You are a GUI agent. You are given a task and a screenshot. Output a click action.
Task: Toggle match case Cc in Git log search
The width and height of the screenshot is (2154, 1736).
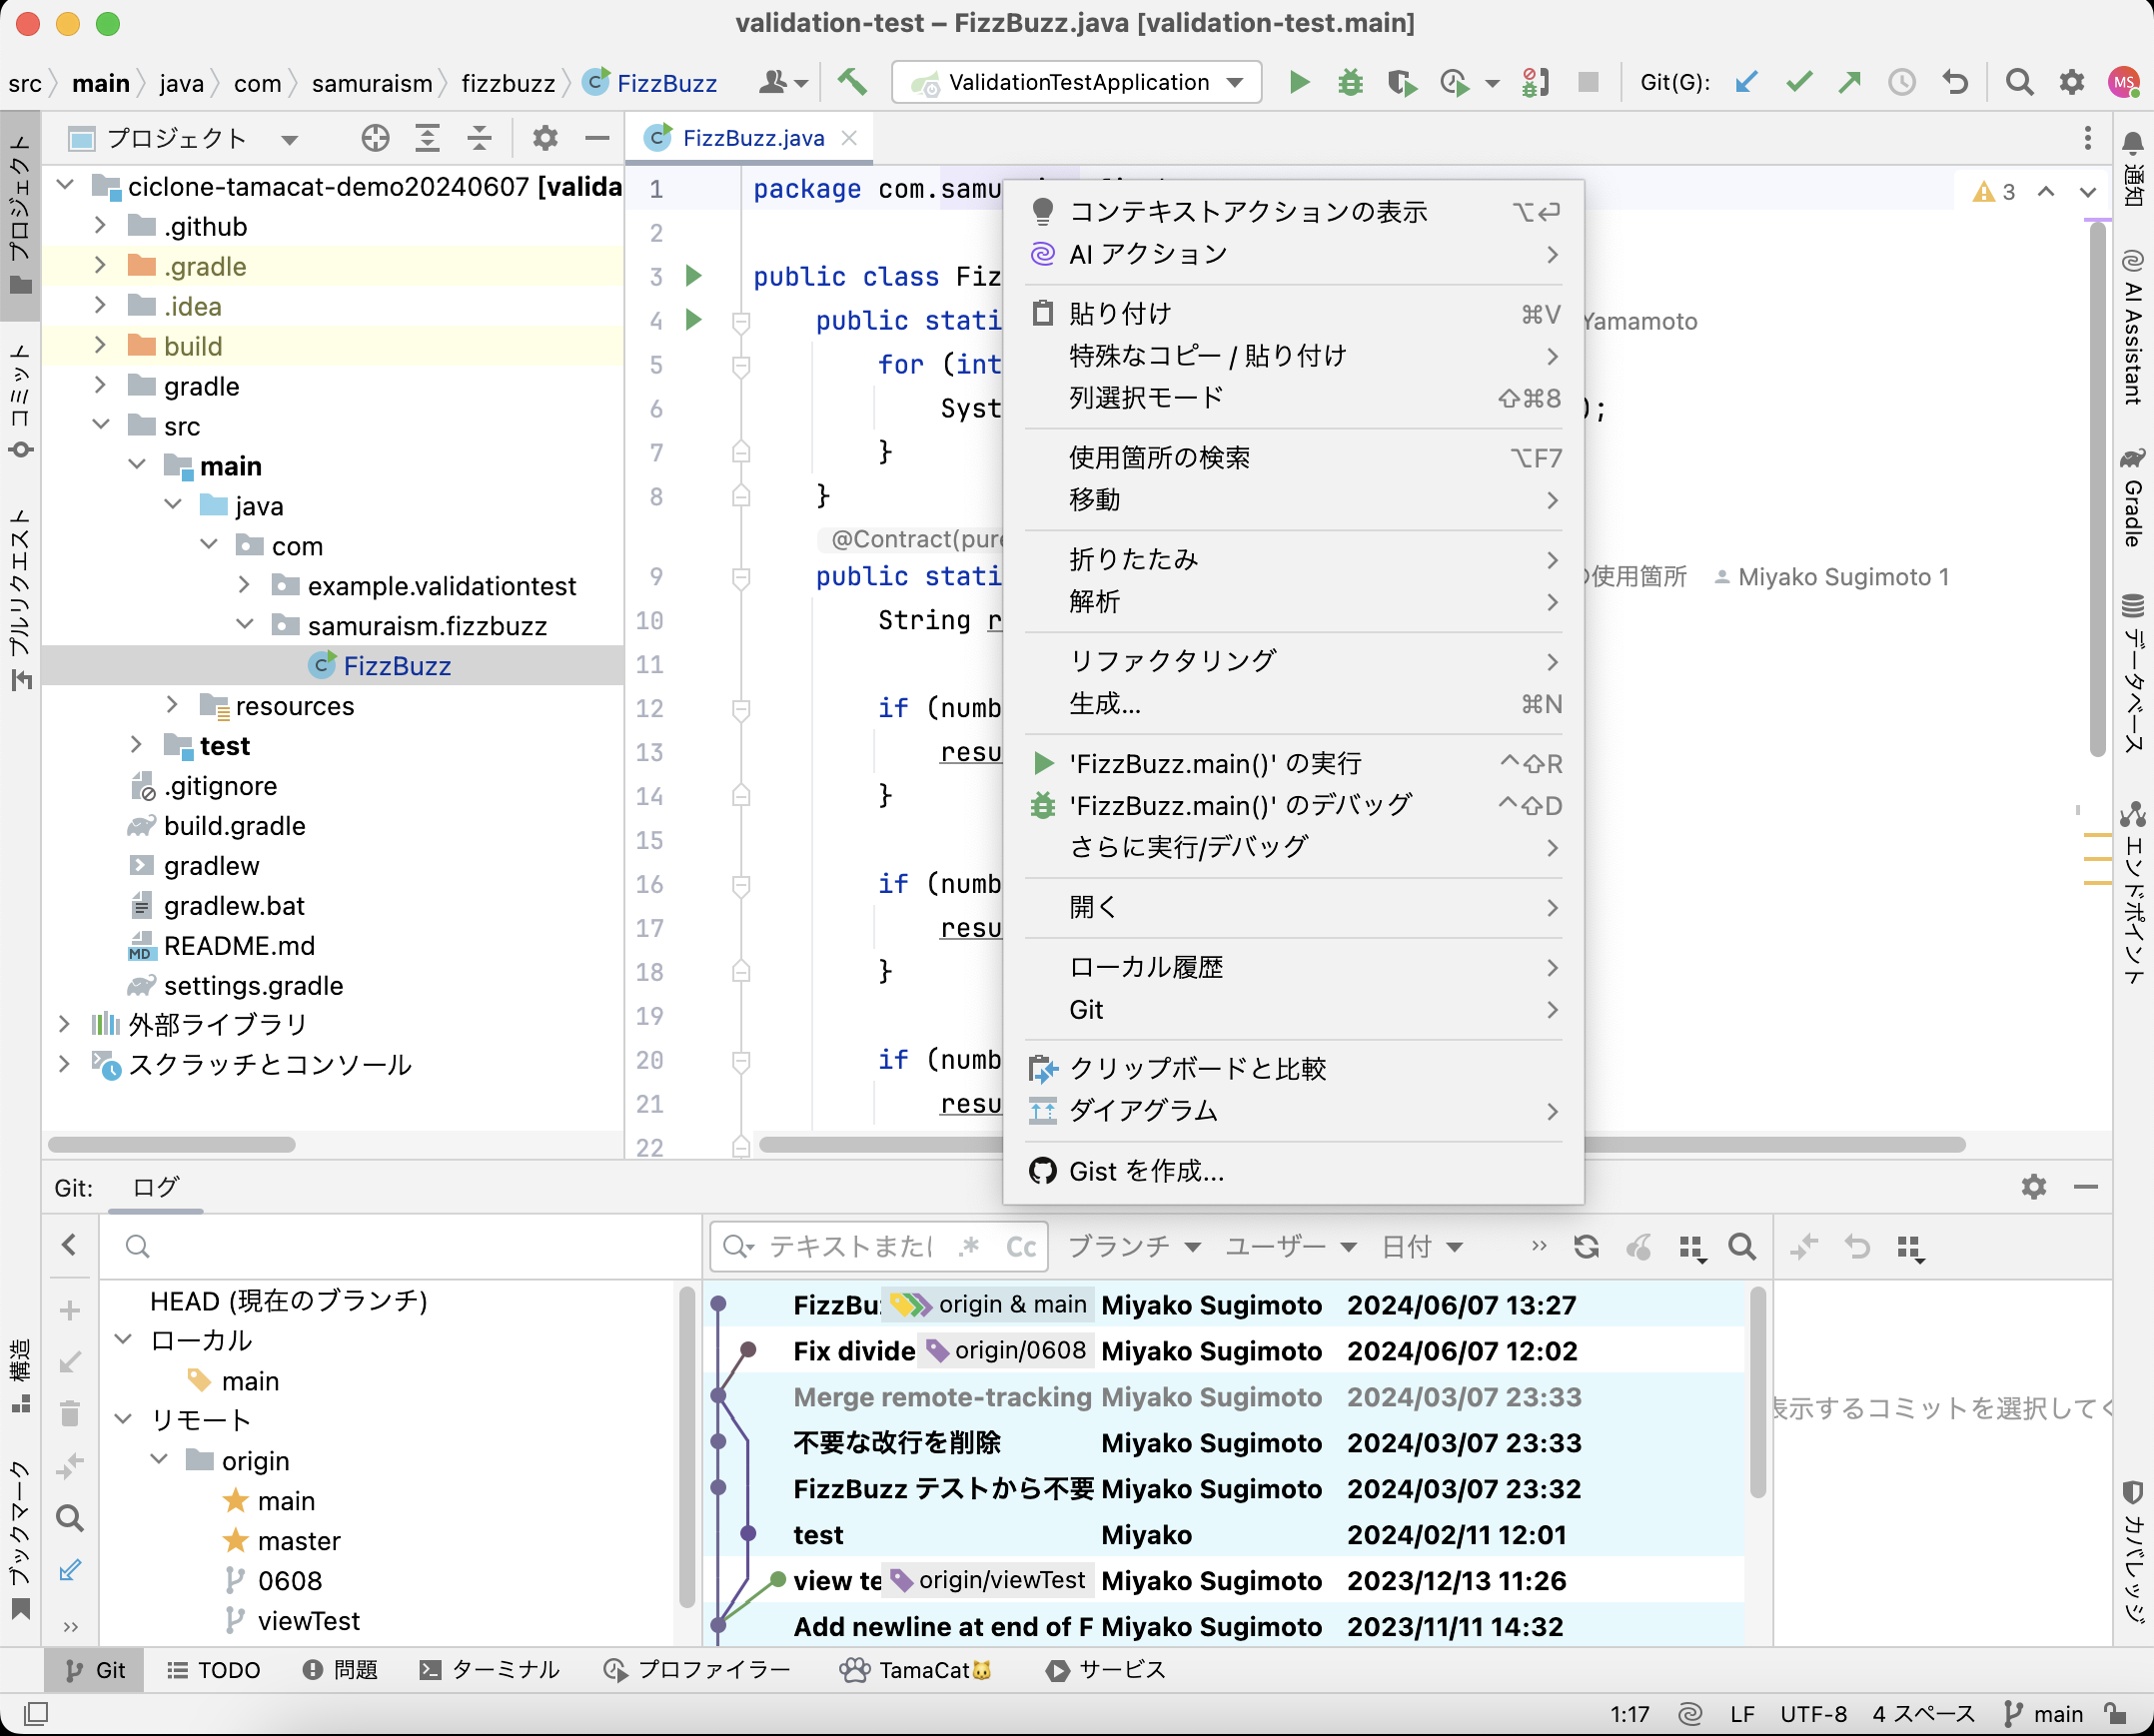[x=1020, y=1247]
